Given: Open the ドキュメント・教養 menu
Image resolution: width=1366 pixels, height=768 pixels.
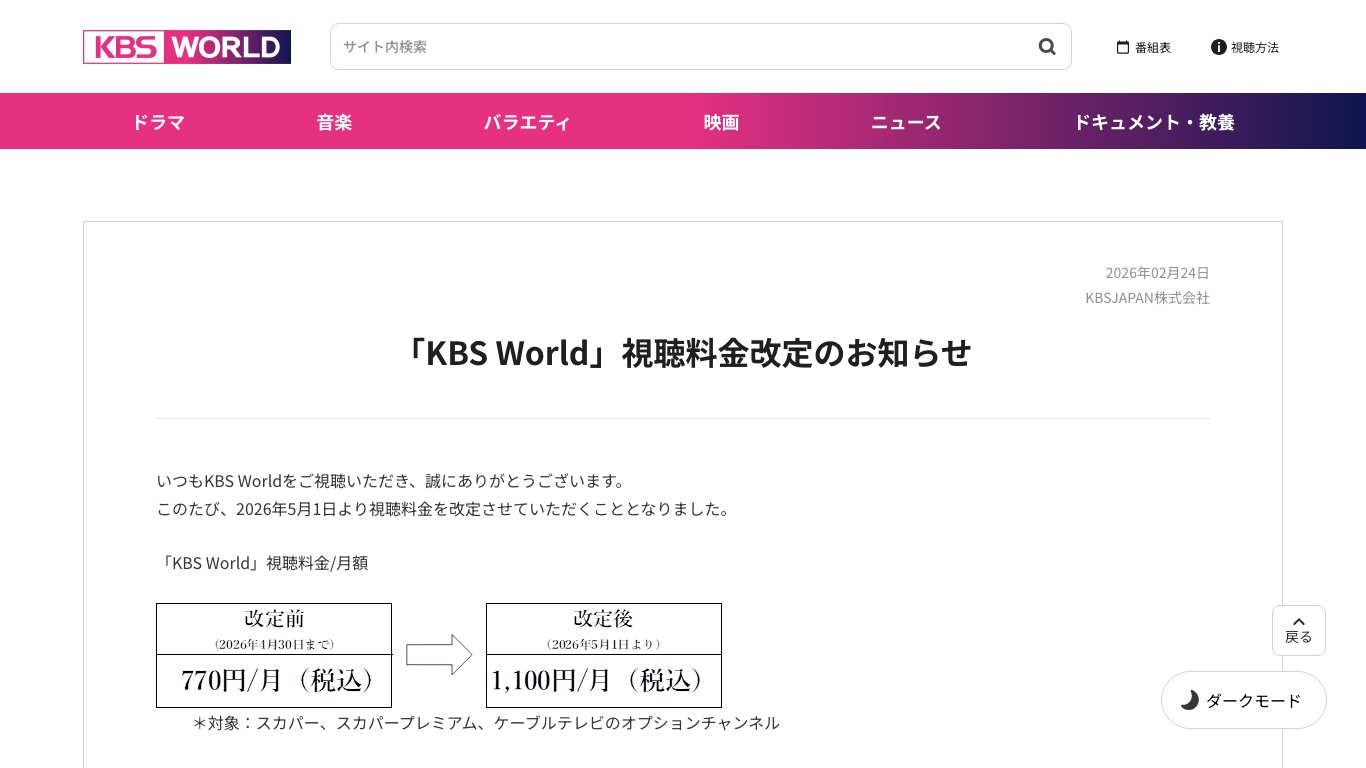Looking at the screenshot, I should [x=1154, y=122].
